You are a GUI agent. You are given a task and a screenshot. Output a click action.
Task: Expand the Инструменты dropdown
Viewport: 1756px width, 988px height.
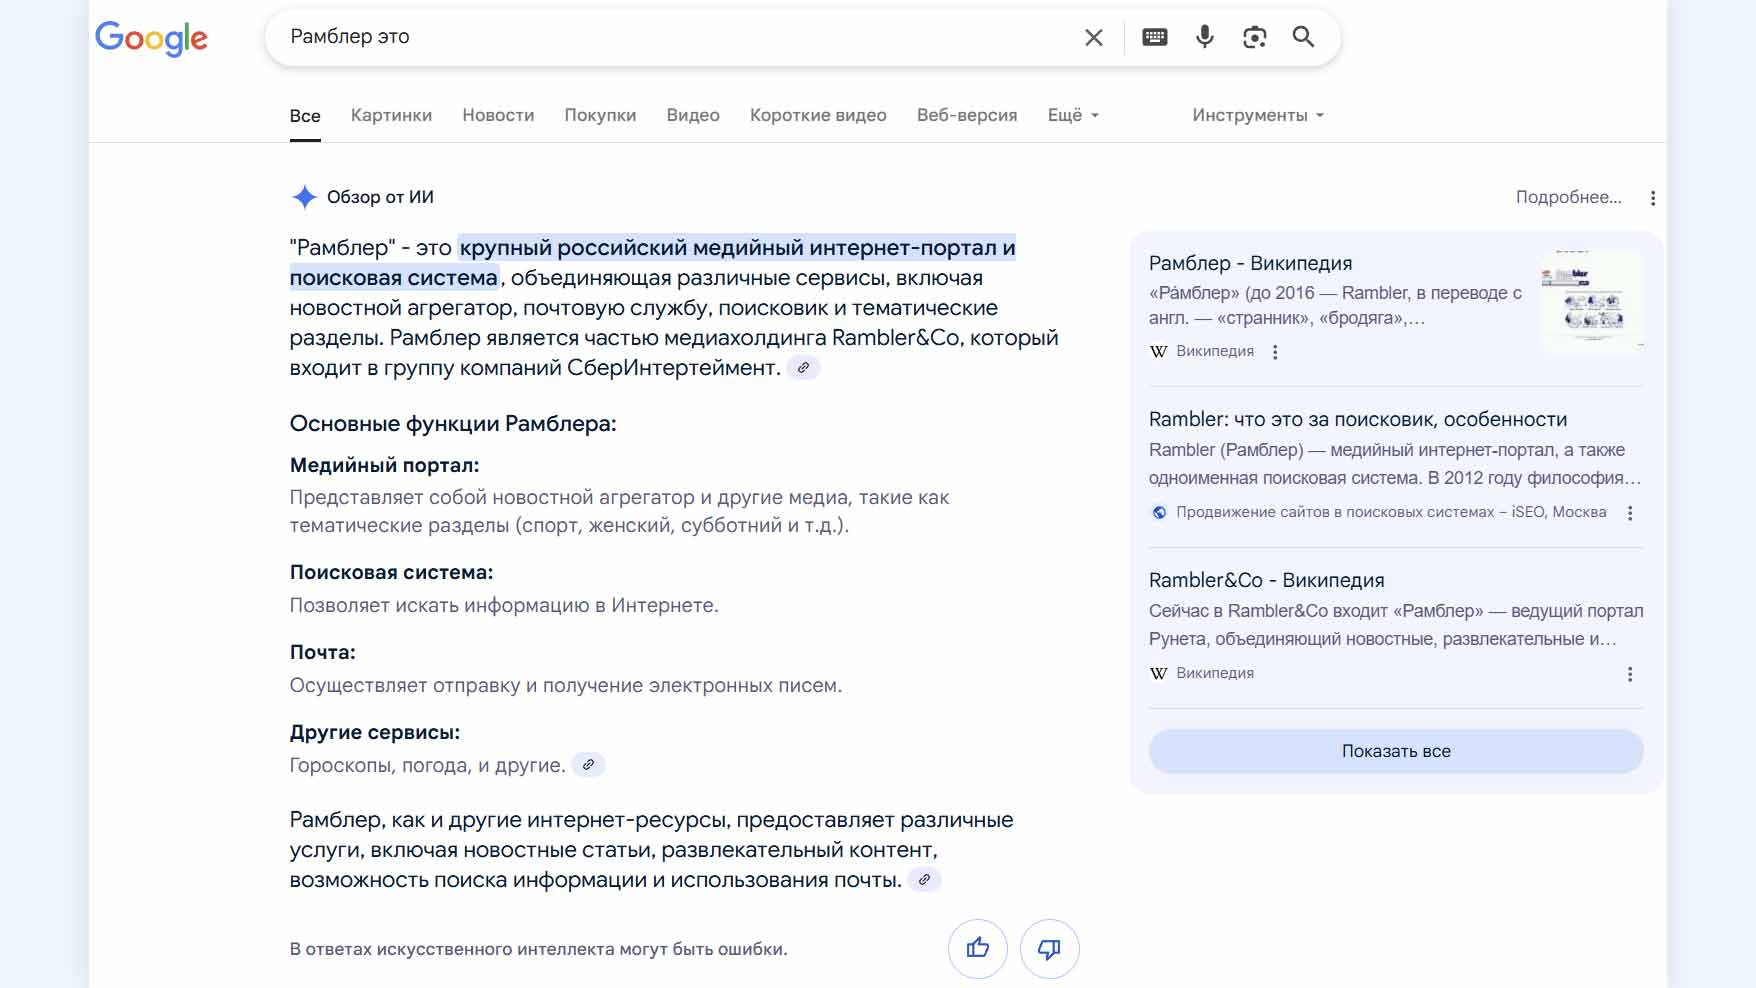tap(1257, 115)
